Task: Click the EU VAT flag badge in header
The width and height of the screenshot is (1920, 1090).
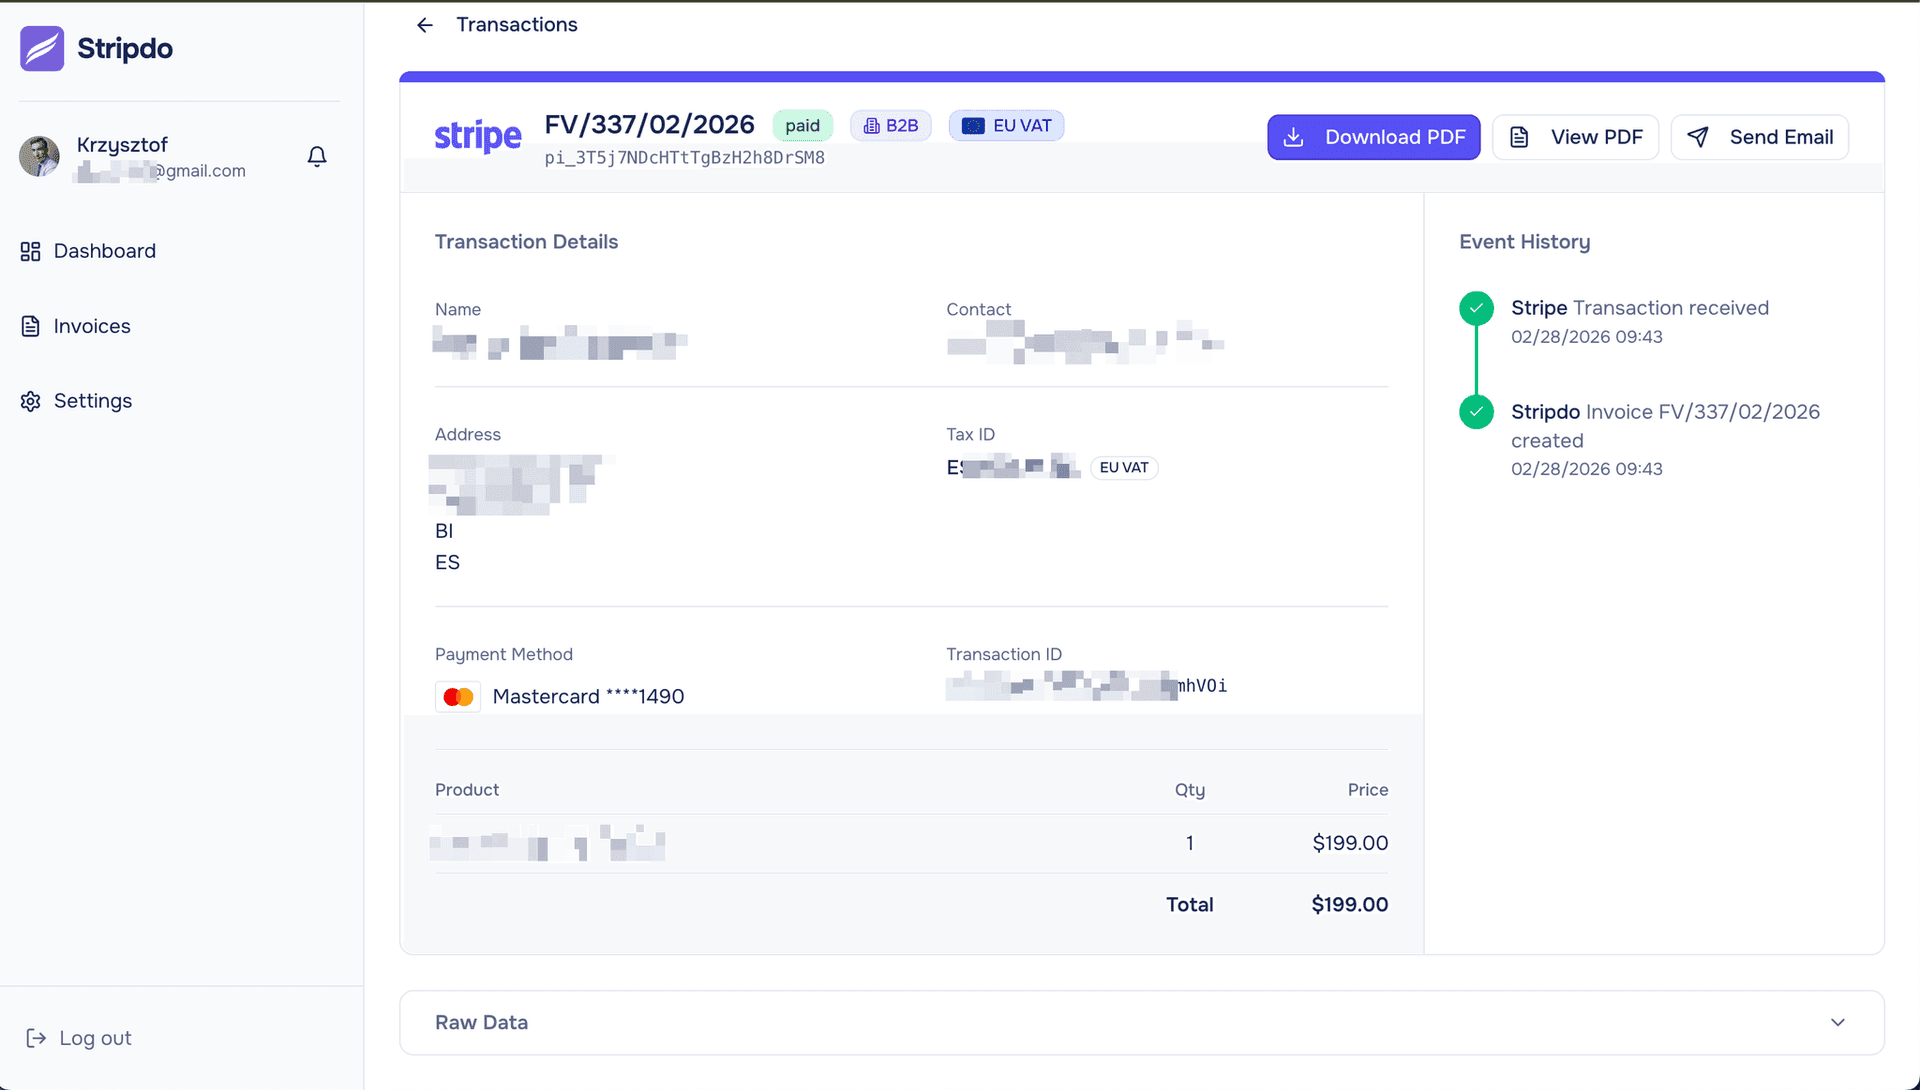Action: coord(1006,125)
